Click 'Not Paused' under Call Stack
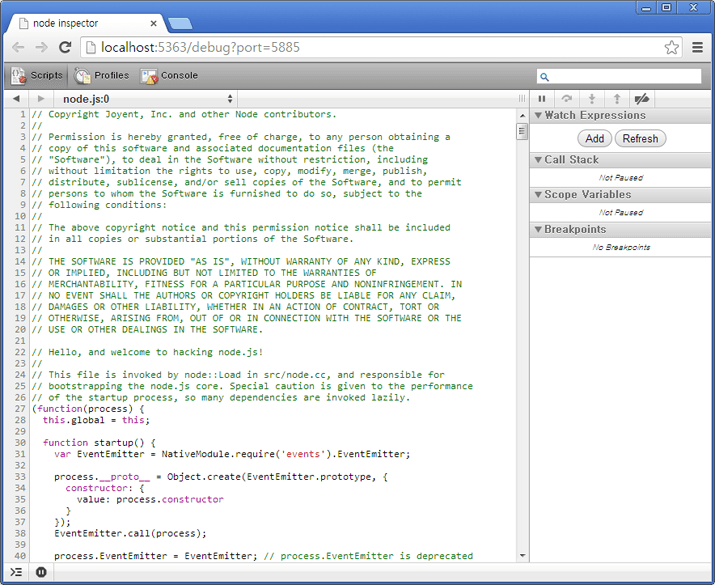Image resolution: width=715 pixels, height=585 pixels. [x=621, y=178]
